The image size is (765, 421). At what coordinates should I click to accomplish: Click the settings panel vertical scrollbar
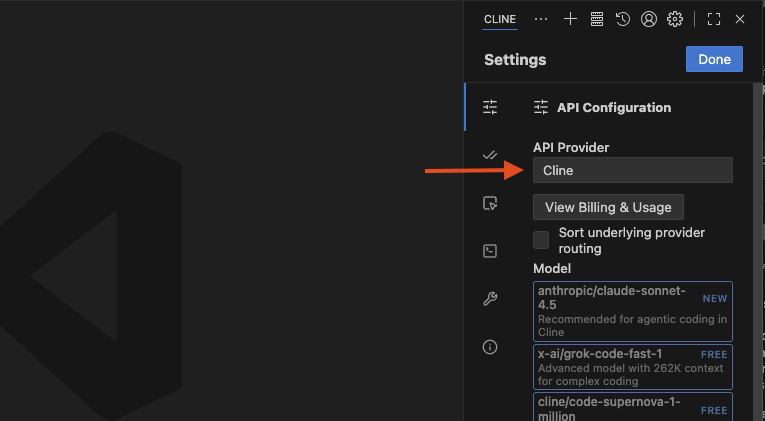click(x=758, y=251)
